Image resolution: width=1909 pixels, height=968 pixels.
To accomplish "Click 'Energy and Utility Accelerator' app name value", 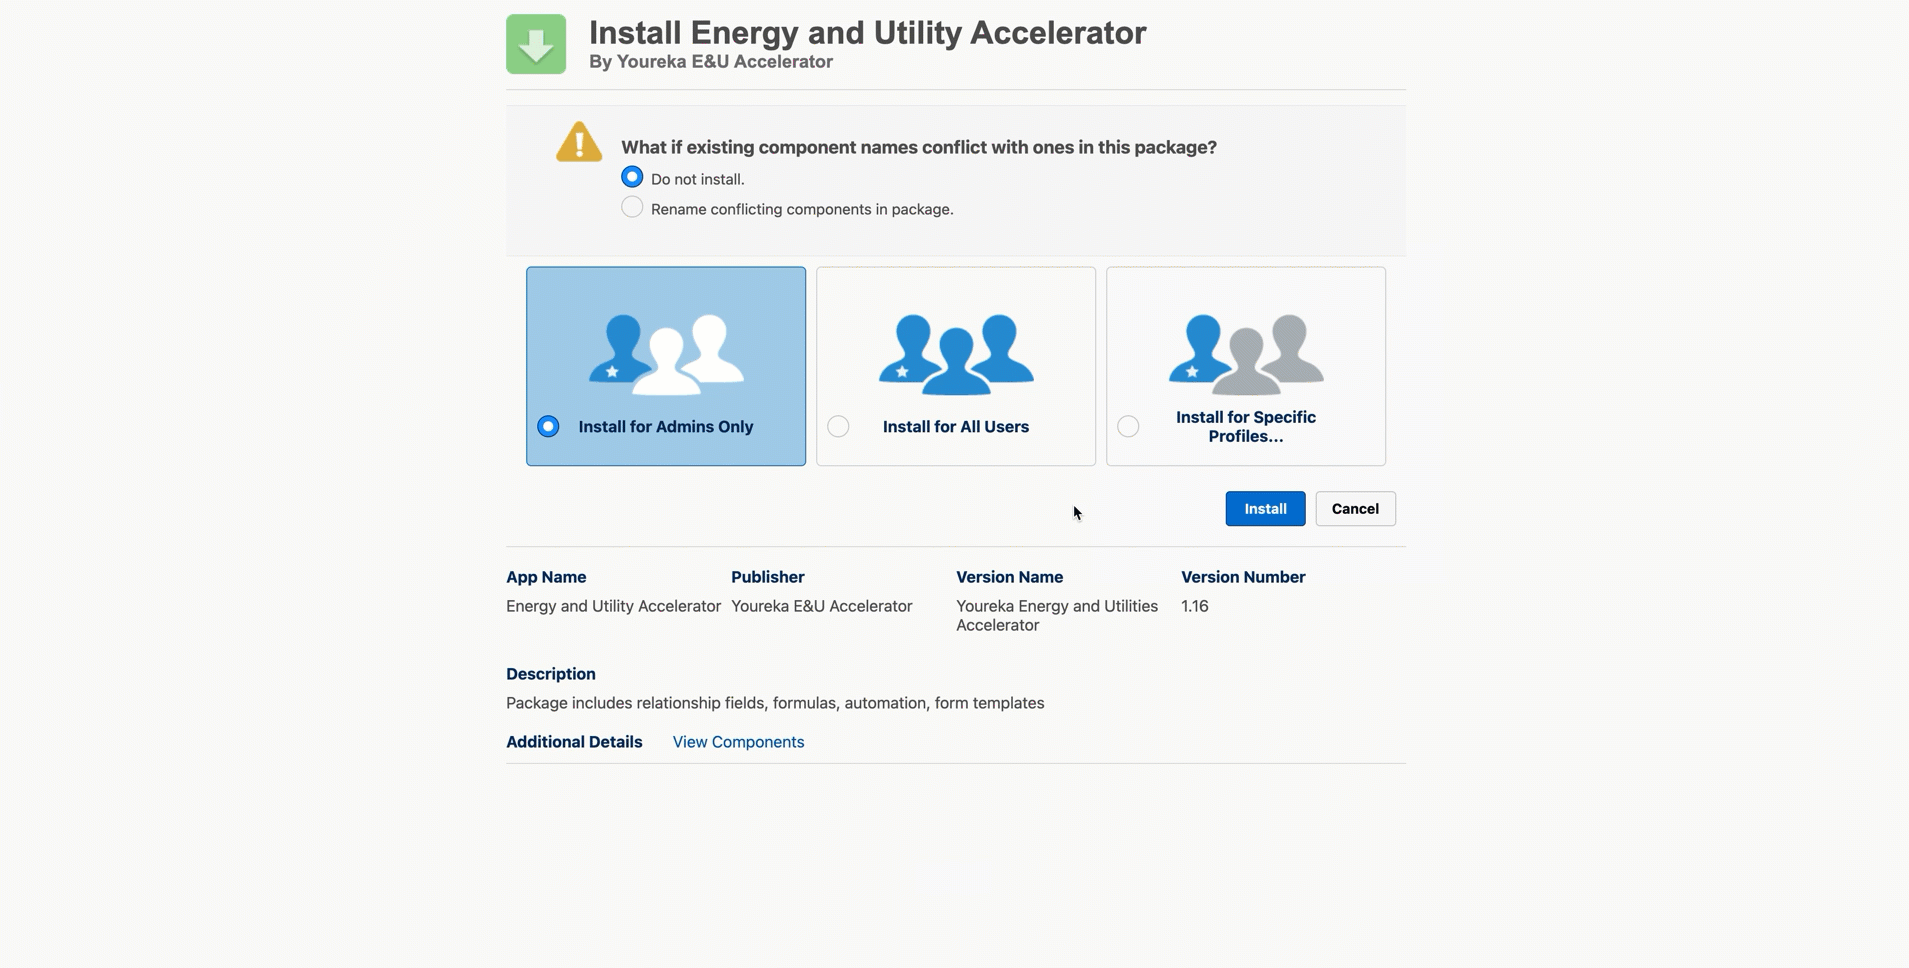I will (x=613, y=606).
